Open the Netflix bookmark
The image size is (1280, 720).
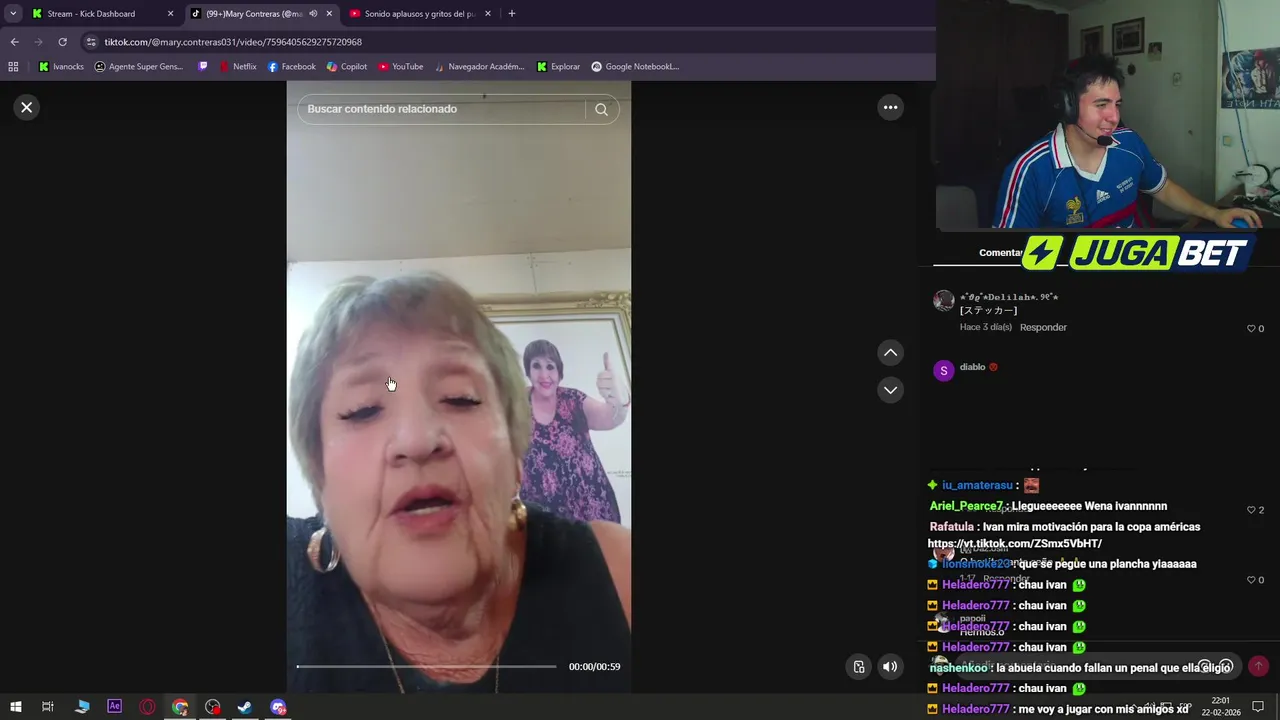pyautogui.click(x=238, y=67)
